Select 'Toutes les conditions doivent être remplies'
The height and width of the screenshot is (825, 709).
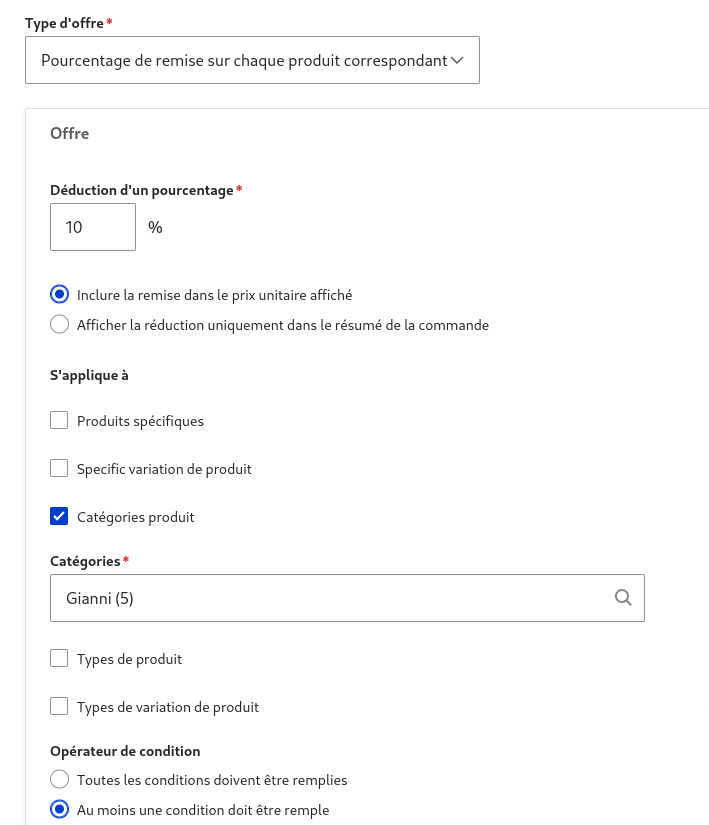(x=60, y=779)
